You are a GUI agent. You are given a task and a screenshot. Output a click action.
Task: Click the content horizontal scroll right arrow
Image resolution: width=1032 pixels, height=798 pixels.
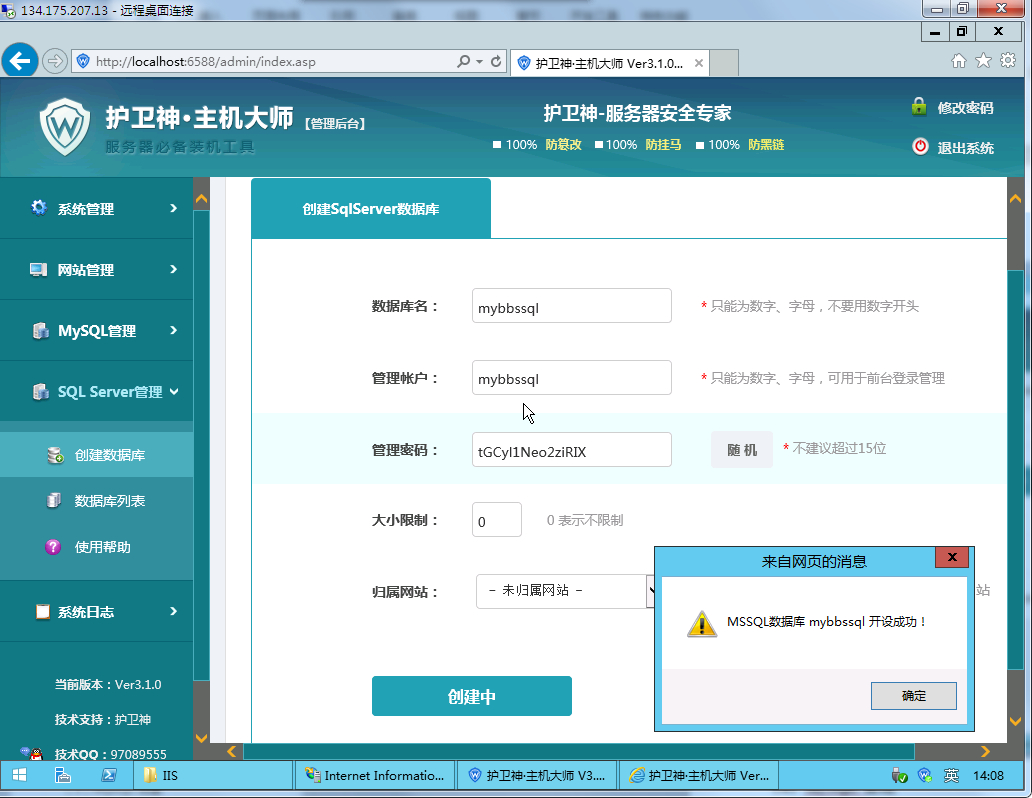tap(985, 751)
